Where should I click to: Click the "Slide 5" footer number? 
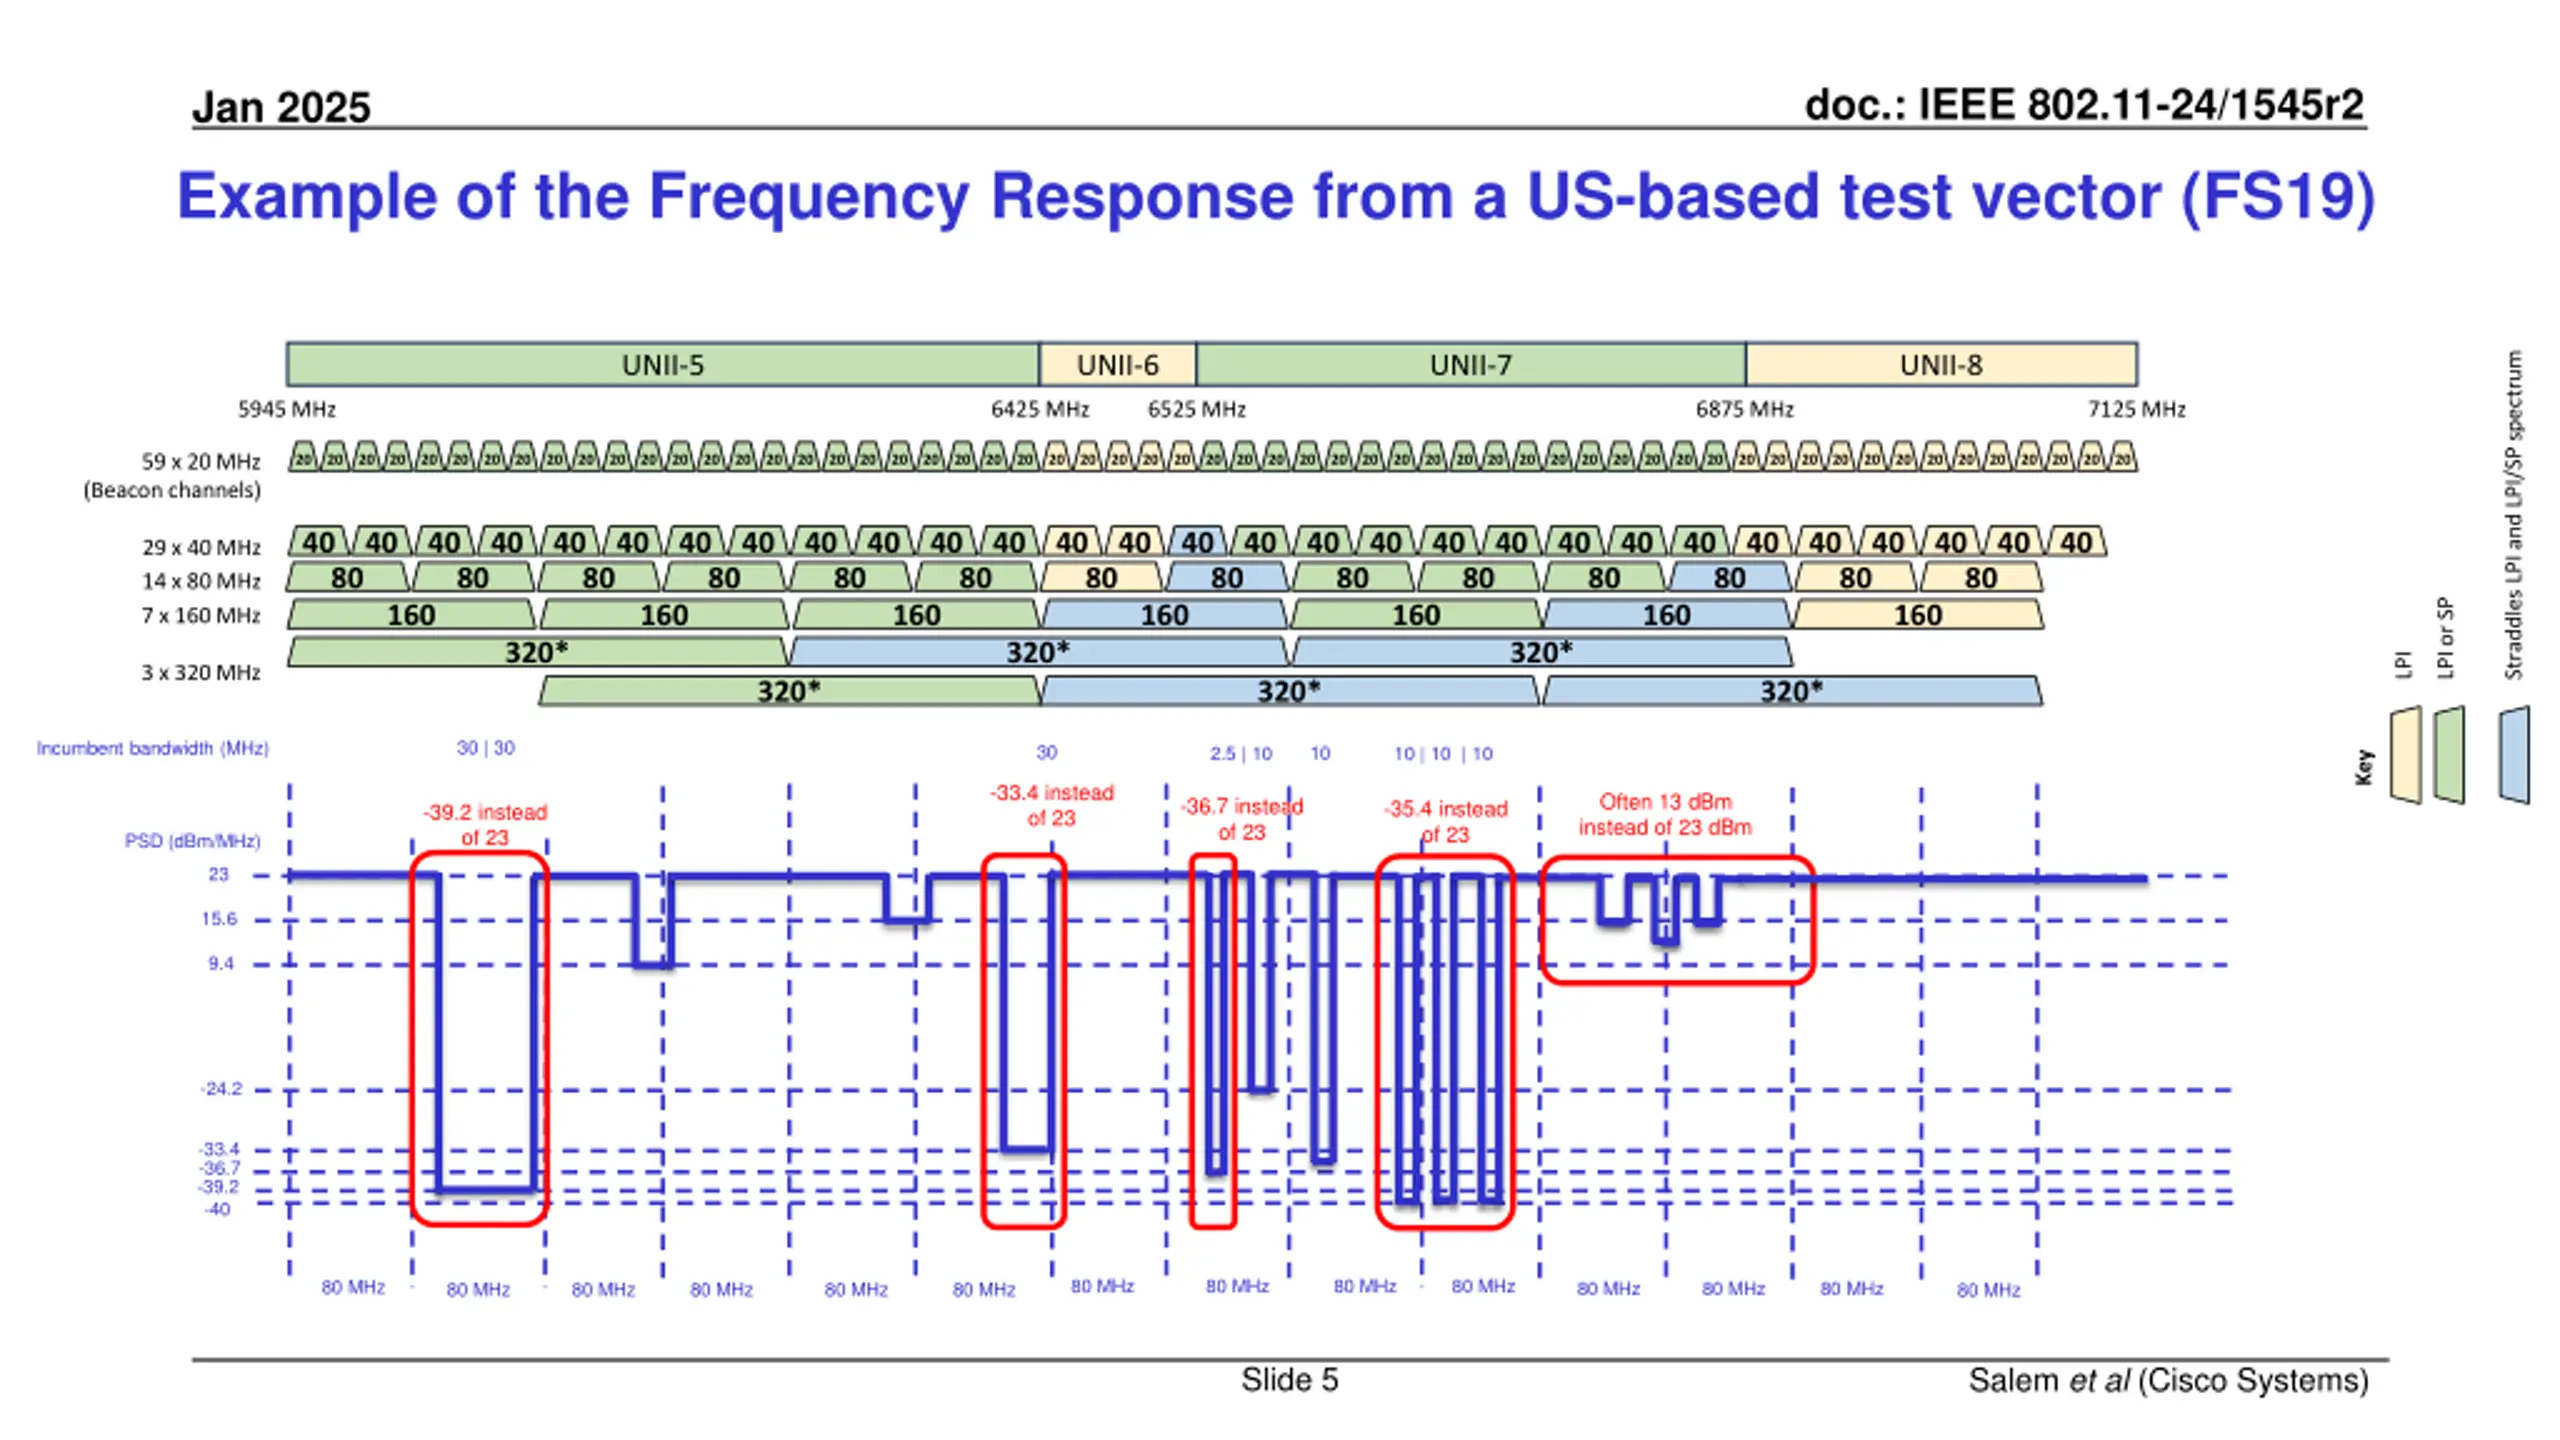pyautogui.click(x=1289, y=1380)
